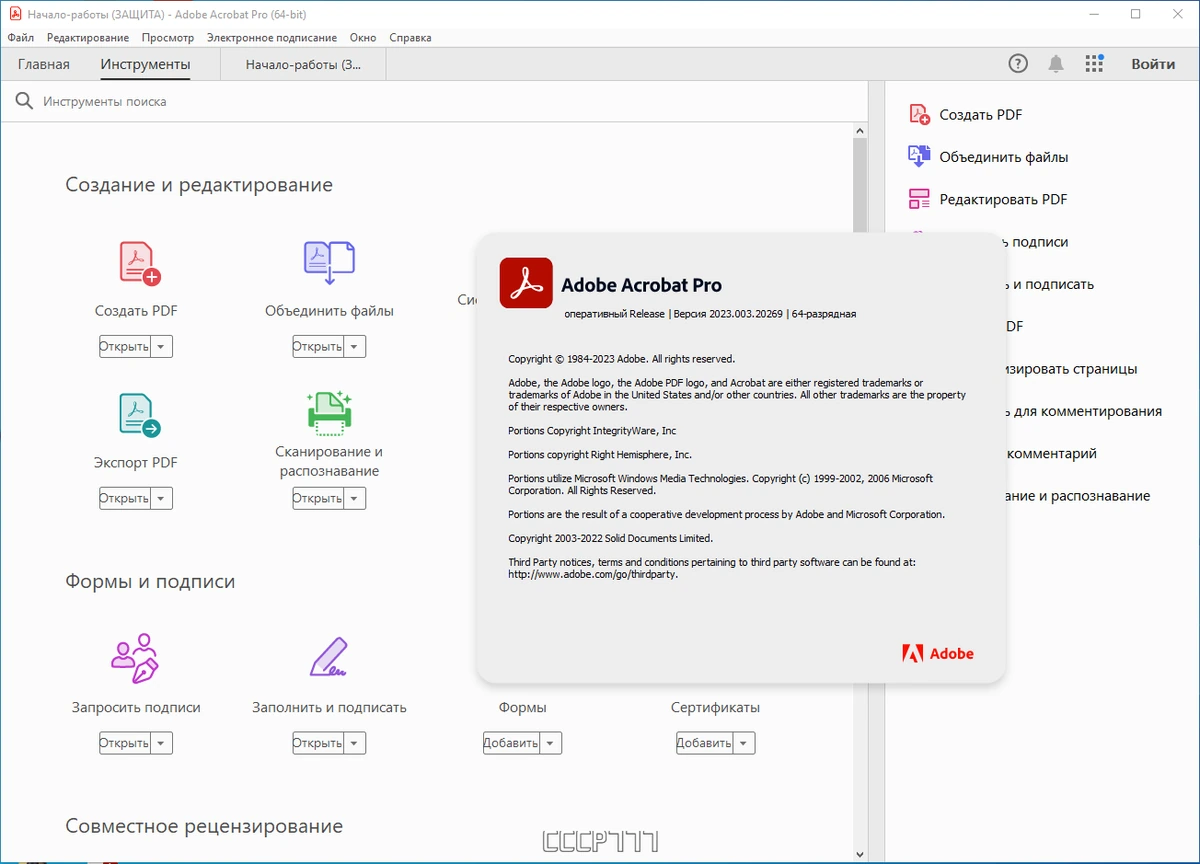
Task: Open the Справка menu
Action: coord(410,38)
